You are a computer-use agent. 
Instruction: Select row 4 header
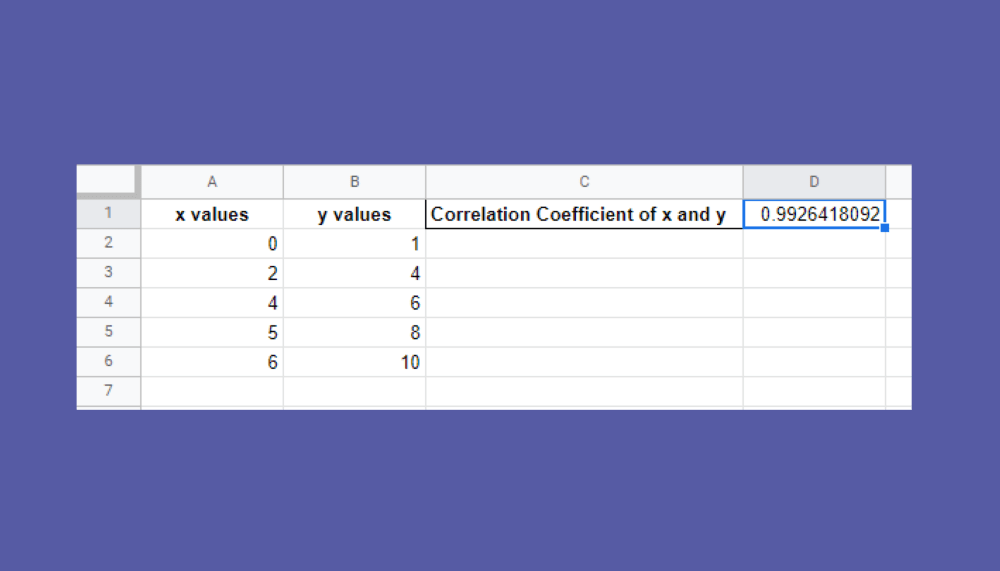(x=108, y=302)
